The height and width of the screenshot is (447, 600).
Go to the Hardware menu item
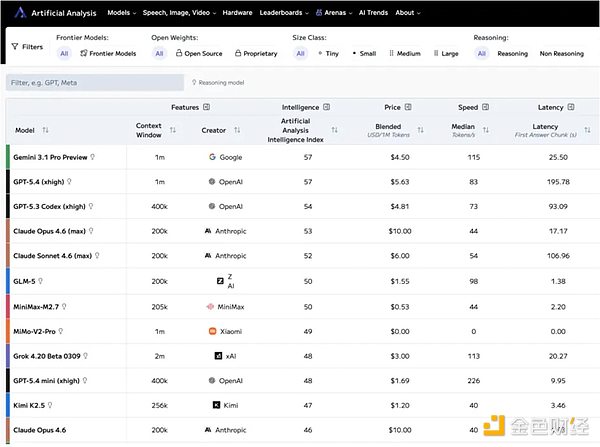coord(237,13)
